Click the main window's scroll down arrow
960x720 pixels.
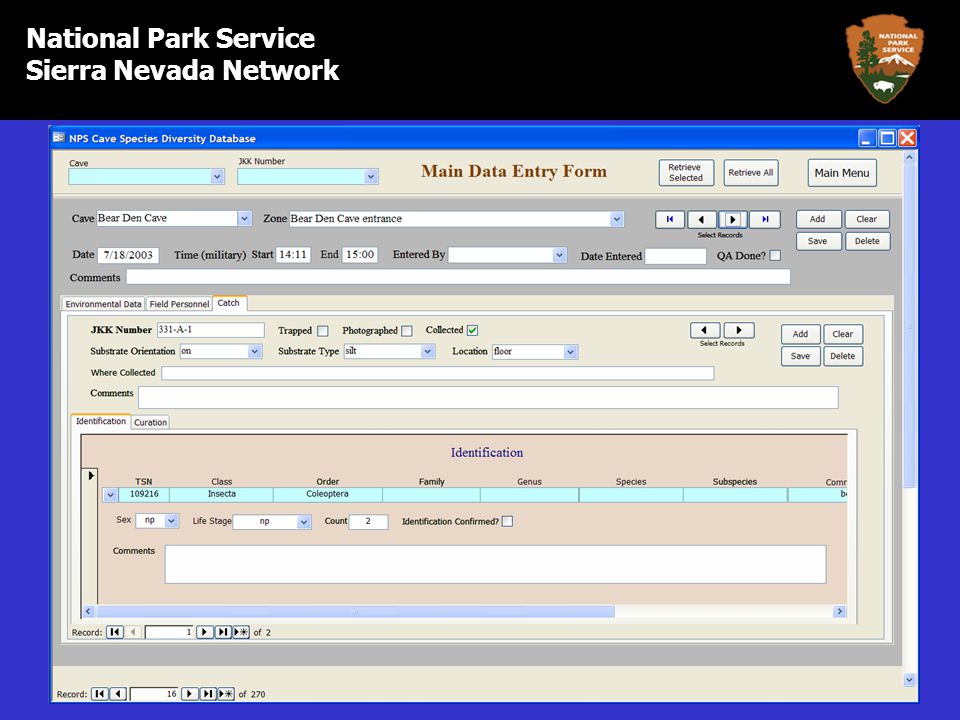click(909, 679)
